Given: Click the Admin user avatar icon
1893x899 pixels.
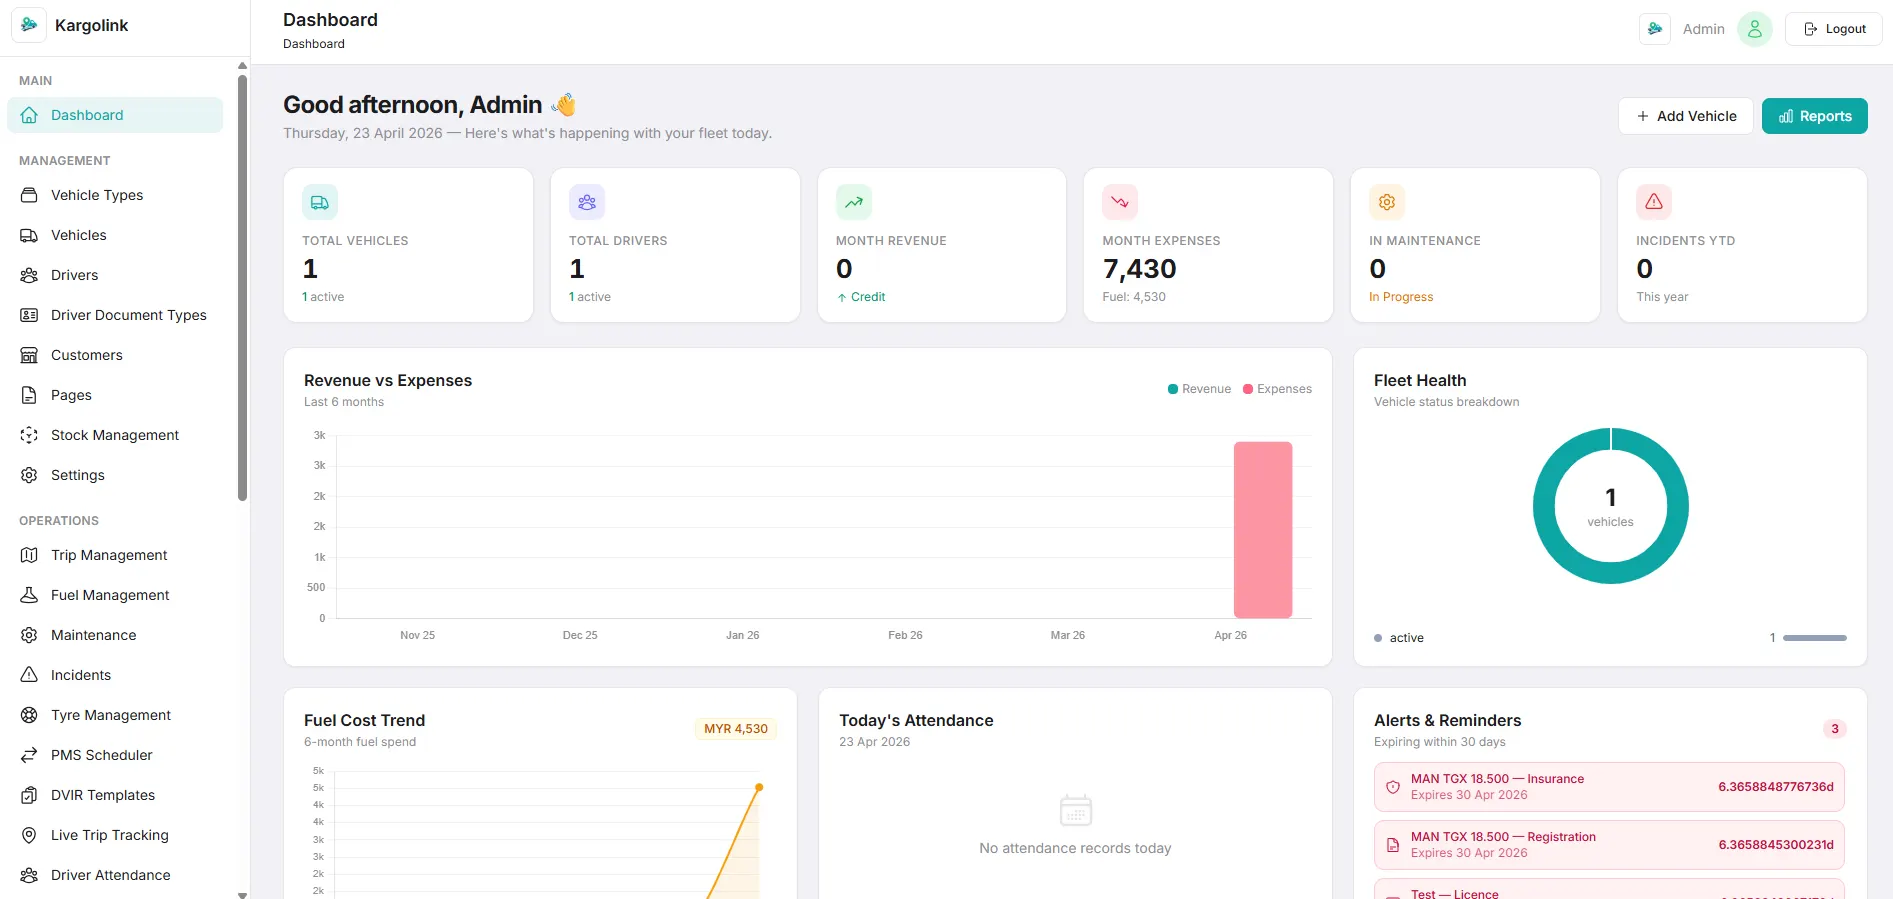Looking at the screenshot, I should [x=1754, y=29].
